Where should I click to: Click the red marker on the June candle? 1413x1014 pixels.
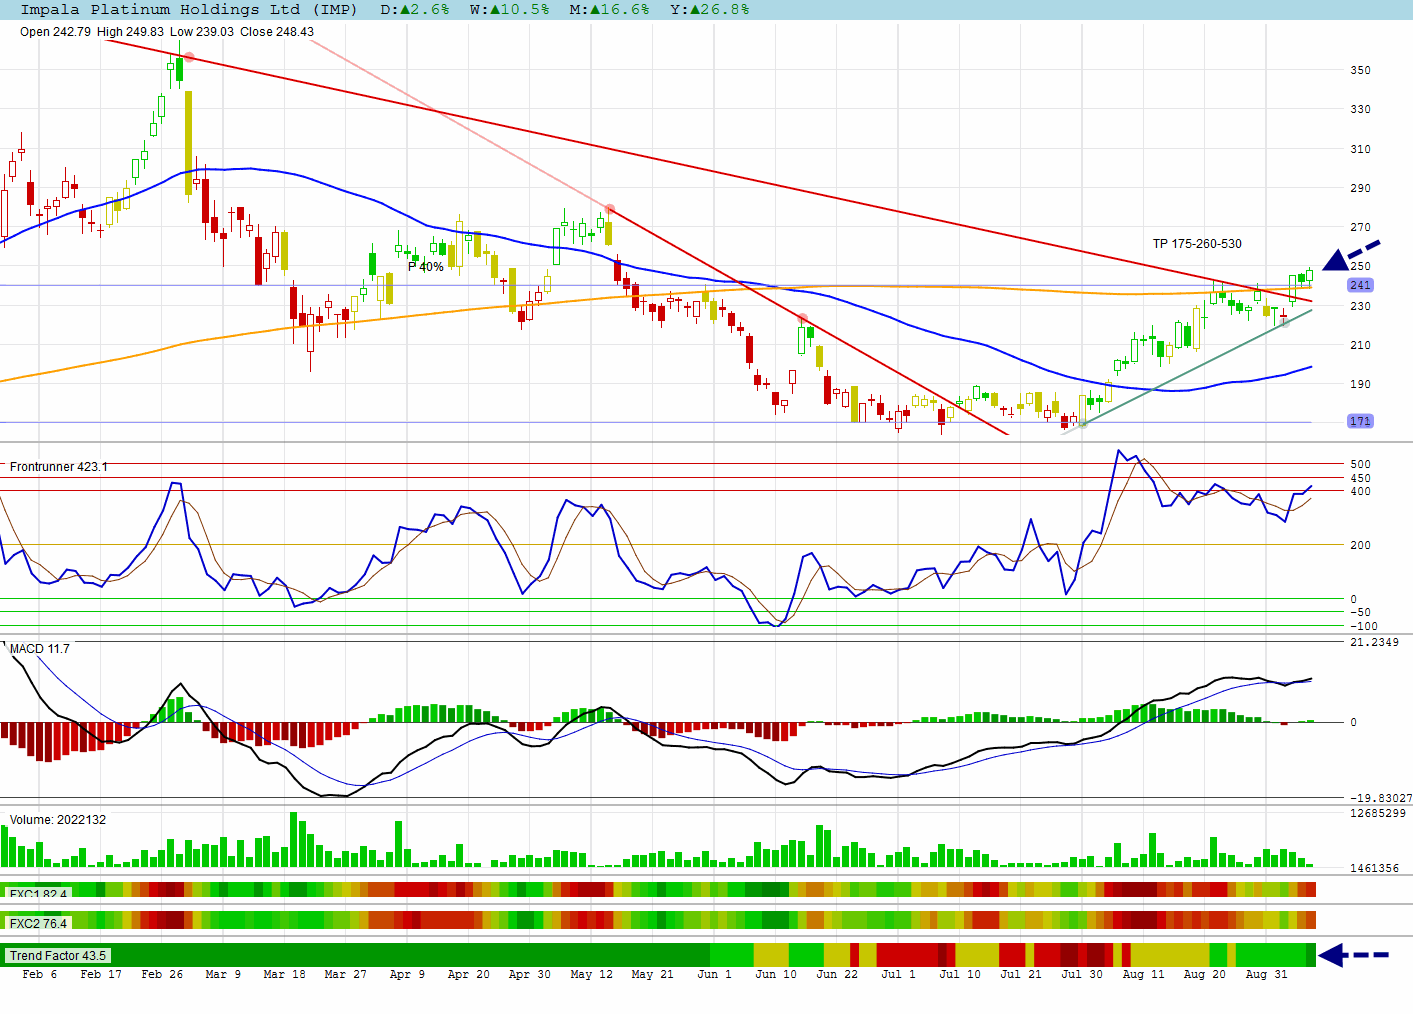tap(803, 318)
